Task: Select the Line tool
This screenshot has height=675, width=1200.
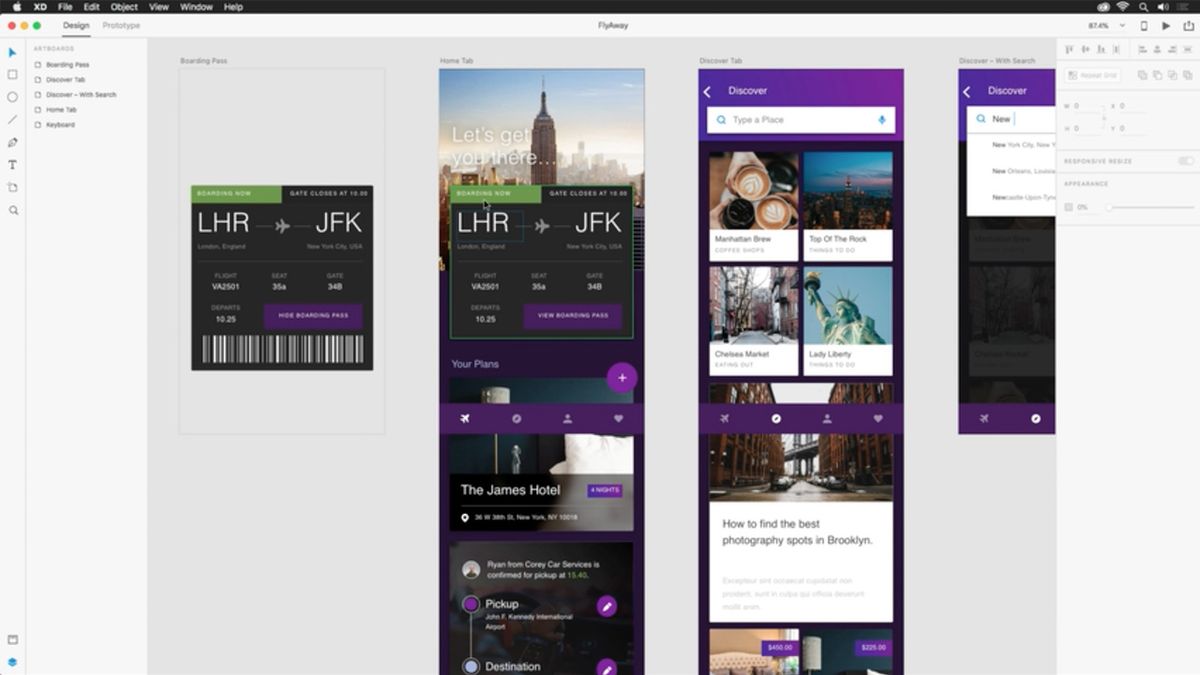Action: coord(12,120)
